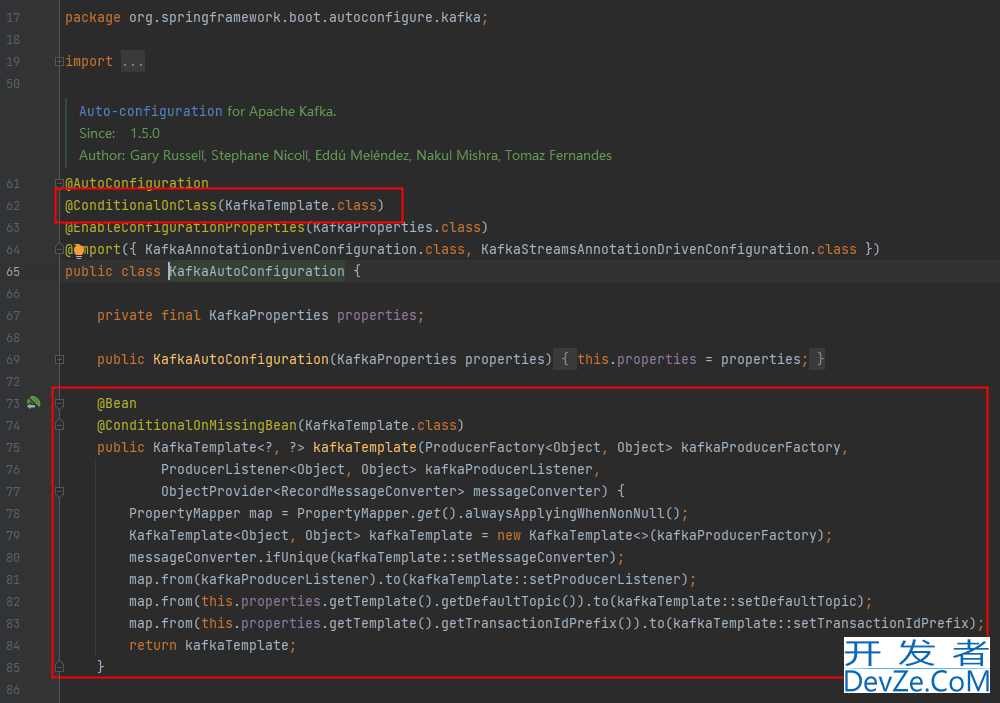Expand the constructor fold marker on line 69

[59, 359]
